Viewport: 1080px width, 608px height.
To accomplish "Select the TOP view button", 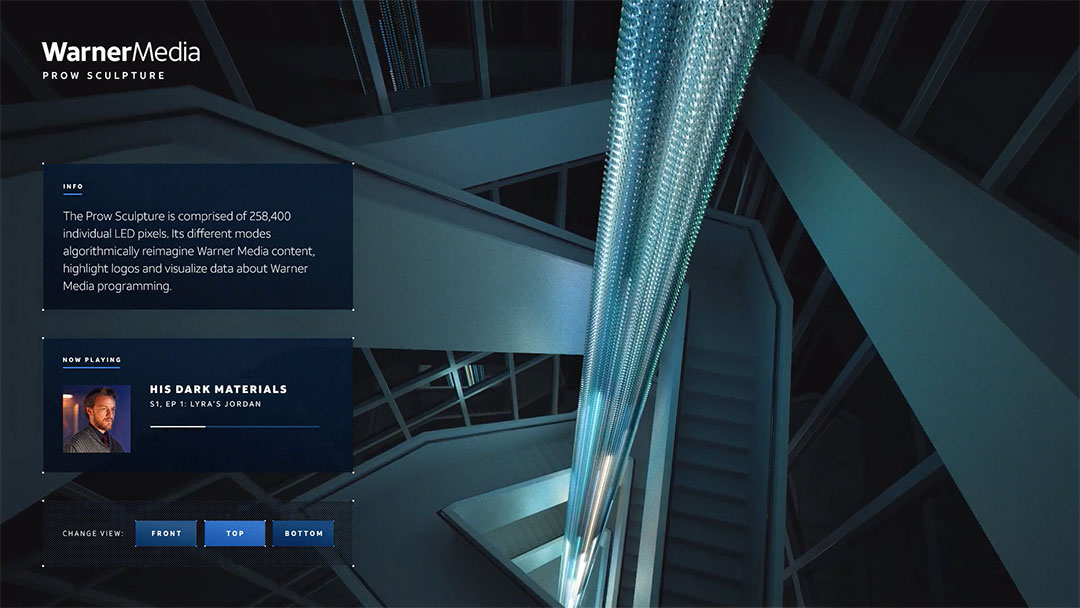I will coord(235,534).
